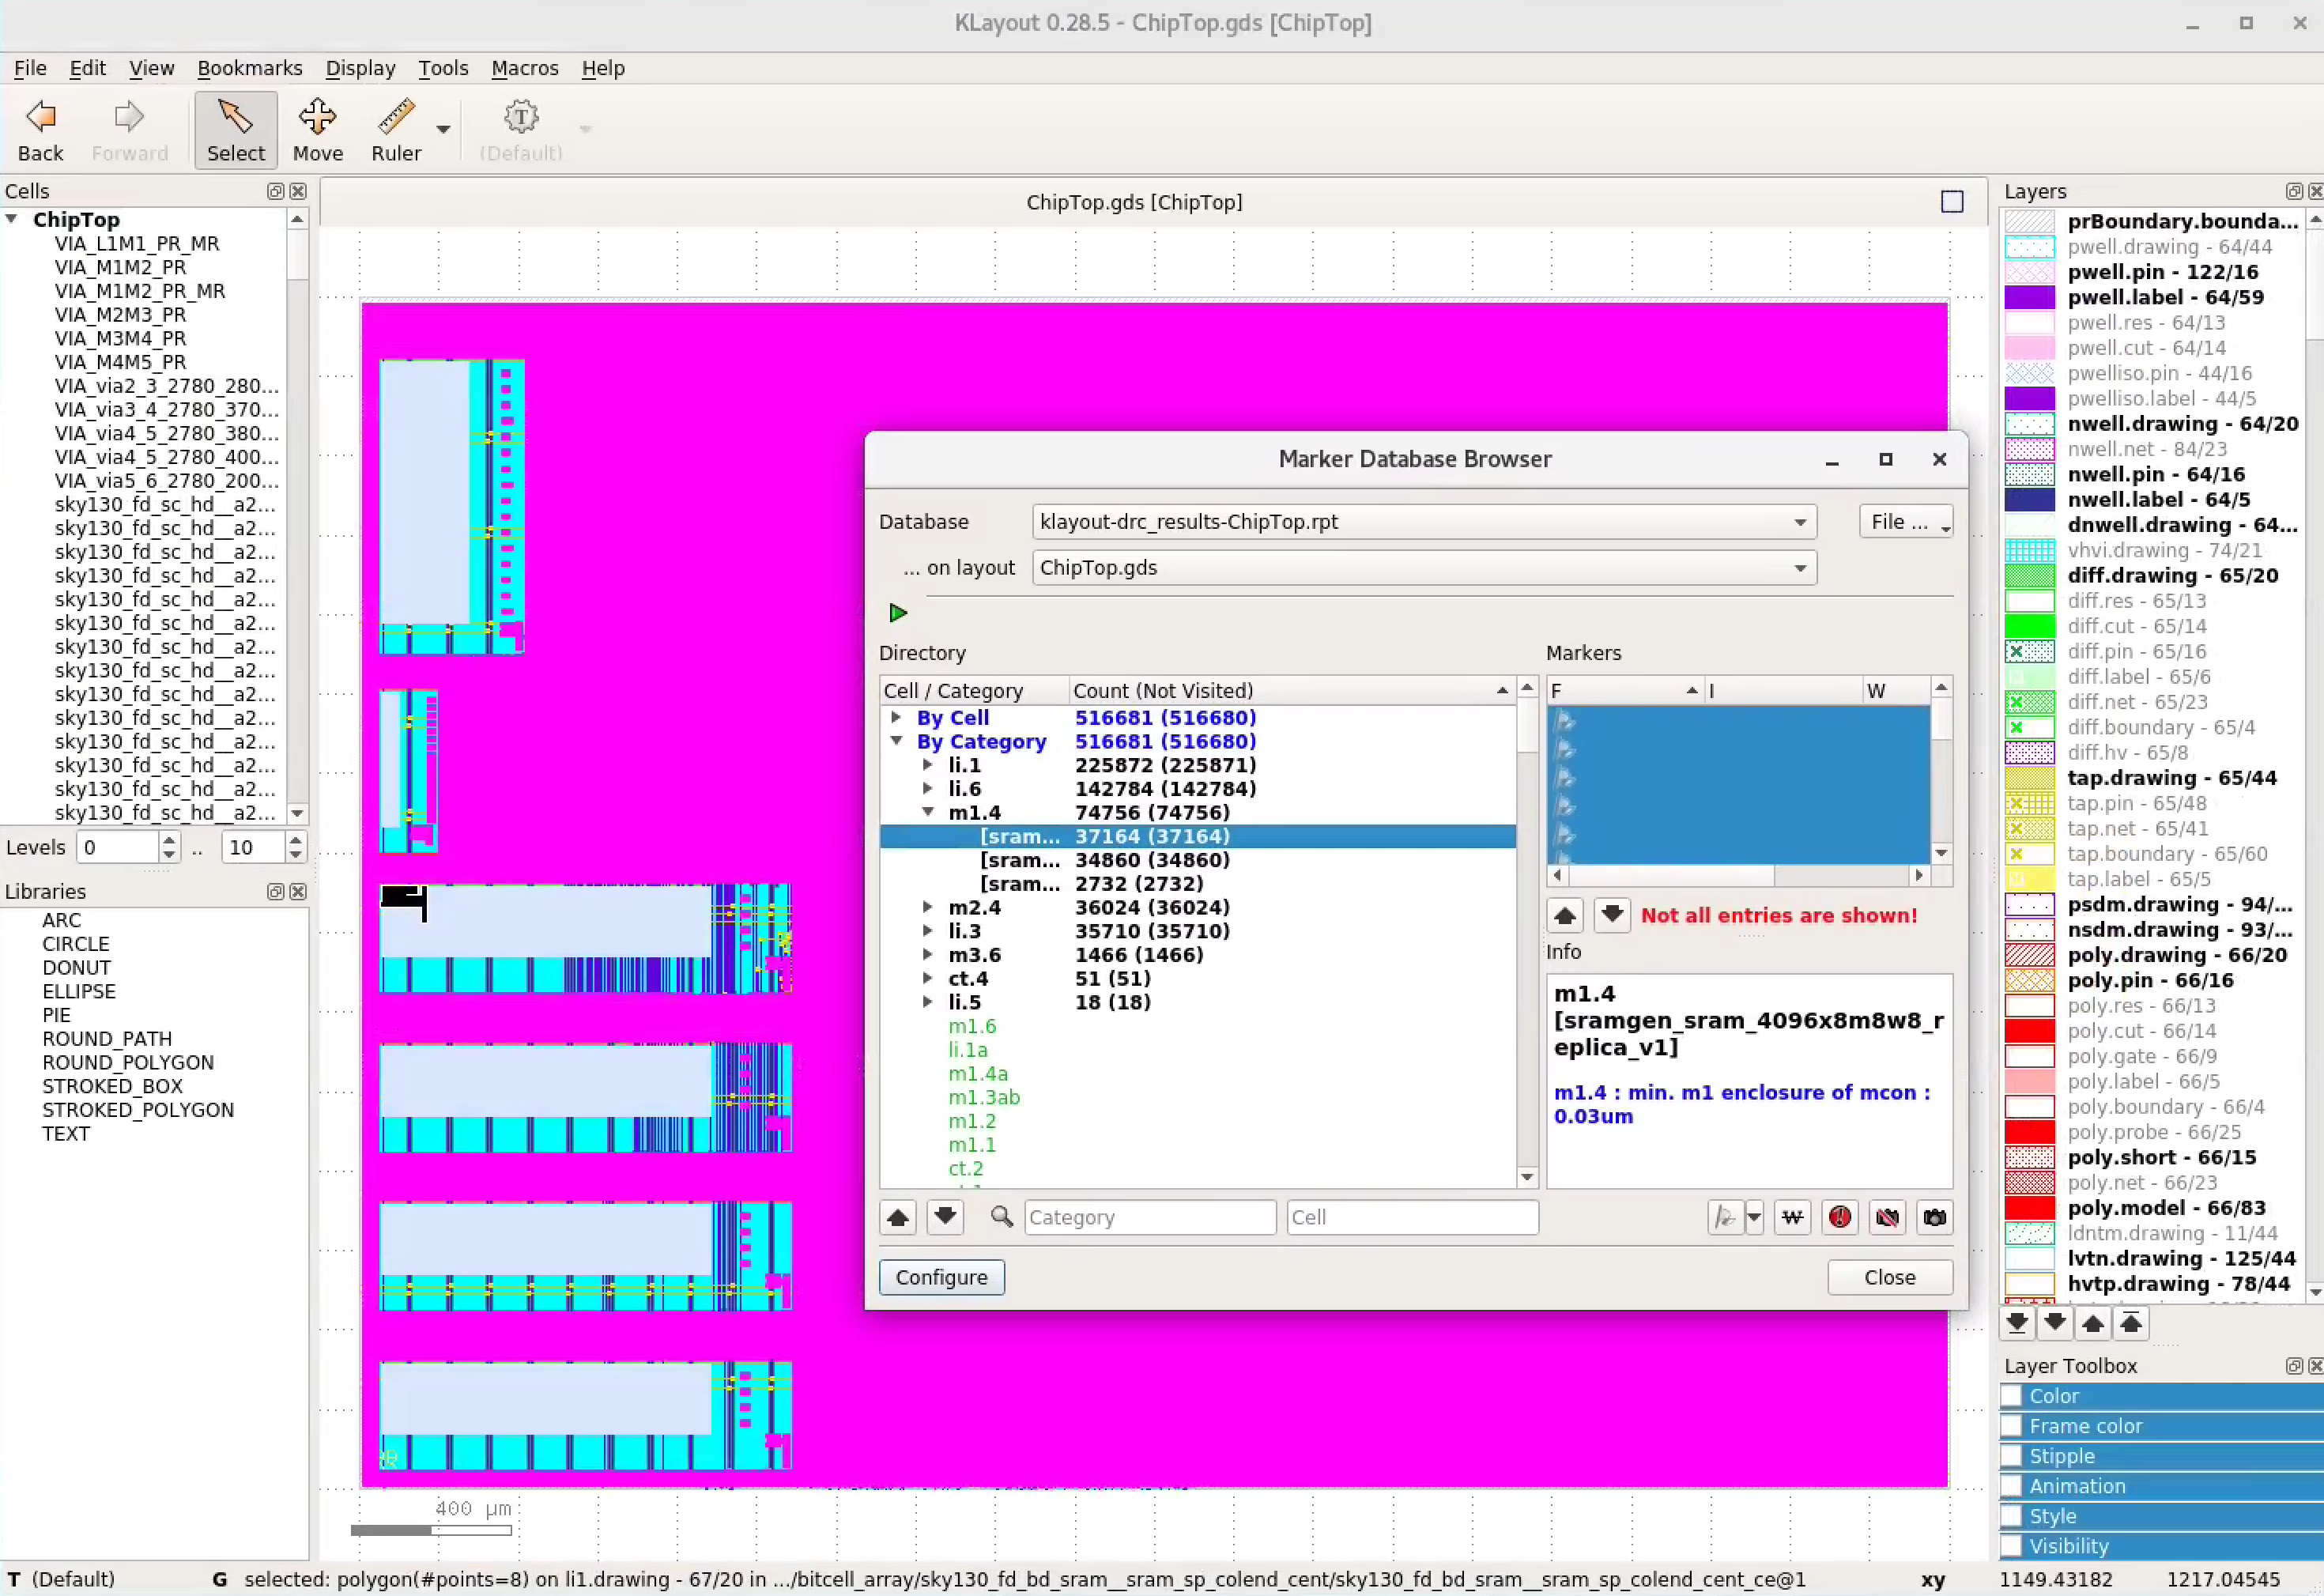Click the Close button in Marker Browser

[x=1890, y=1277]
